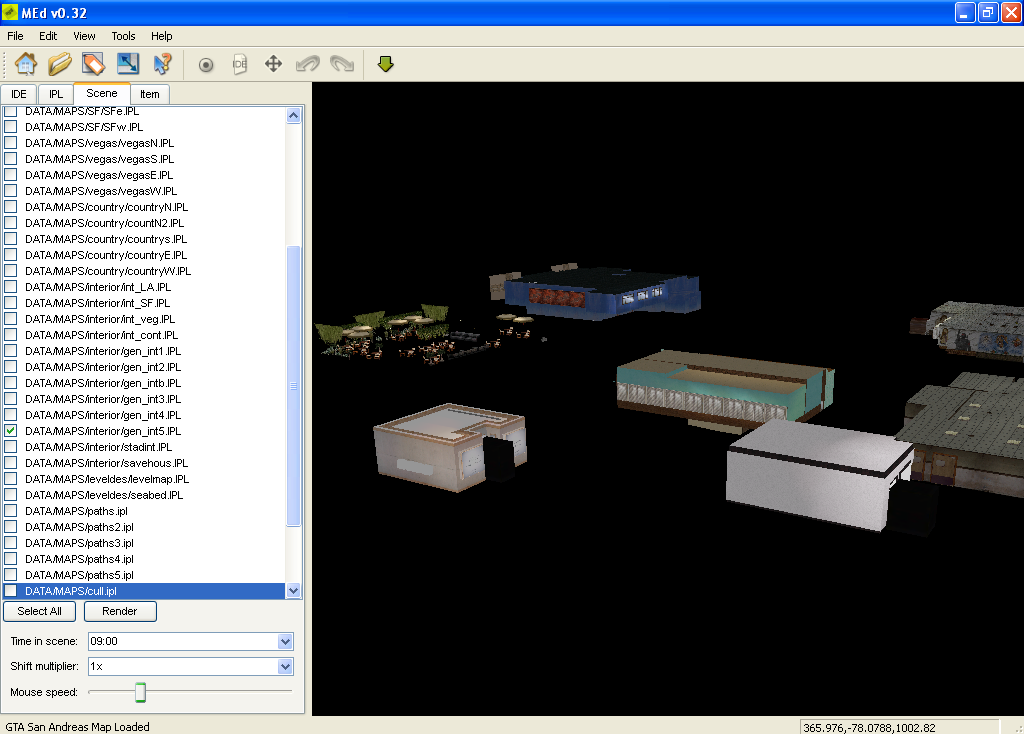Click the Select All button
Viewport: 1024px width, 734px height.
pyautogui.click(x=39, y=611)
